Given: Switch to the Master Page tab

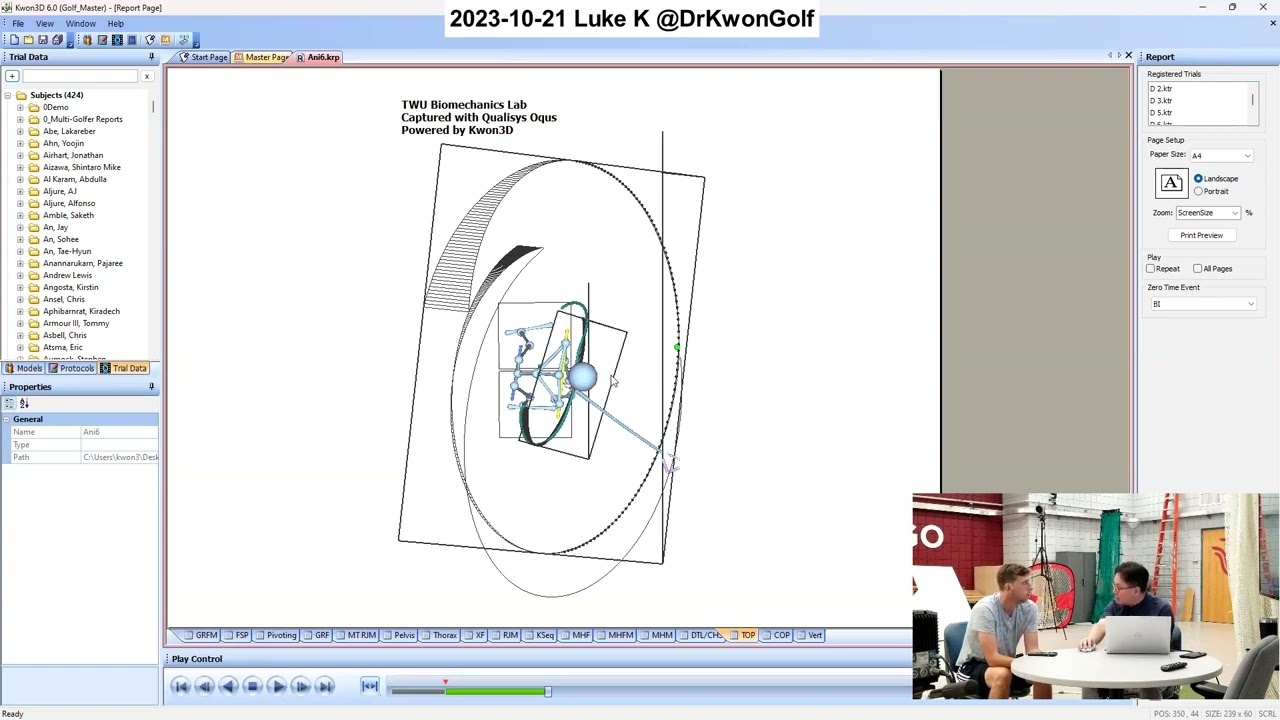Looking at the screenshot, I should click(261, 57).
